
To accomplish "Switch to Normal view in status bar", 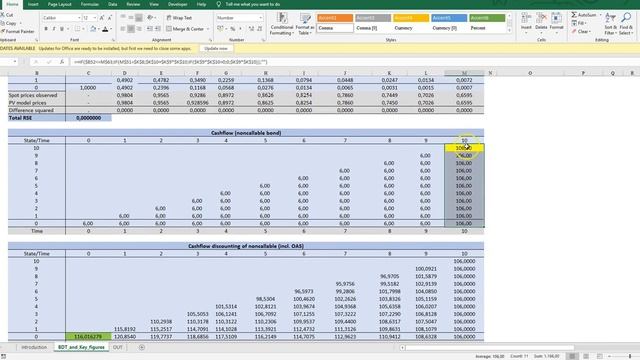I will 572,356.
